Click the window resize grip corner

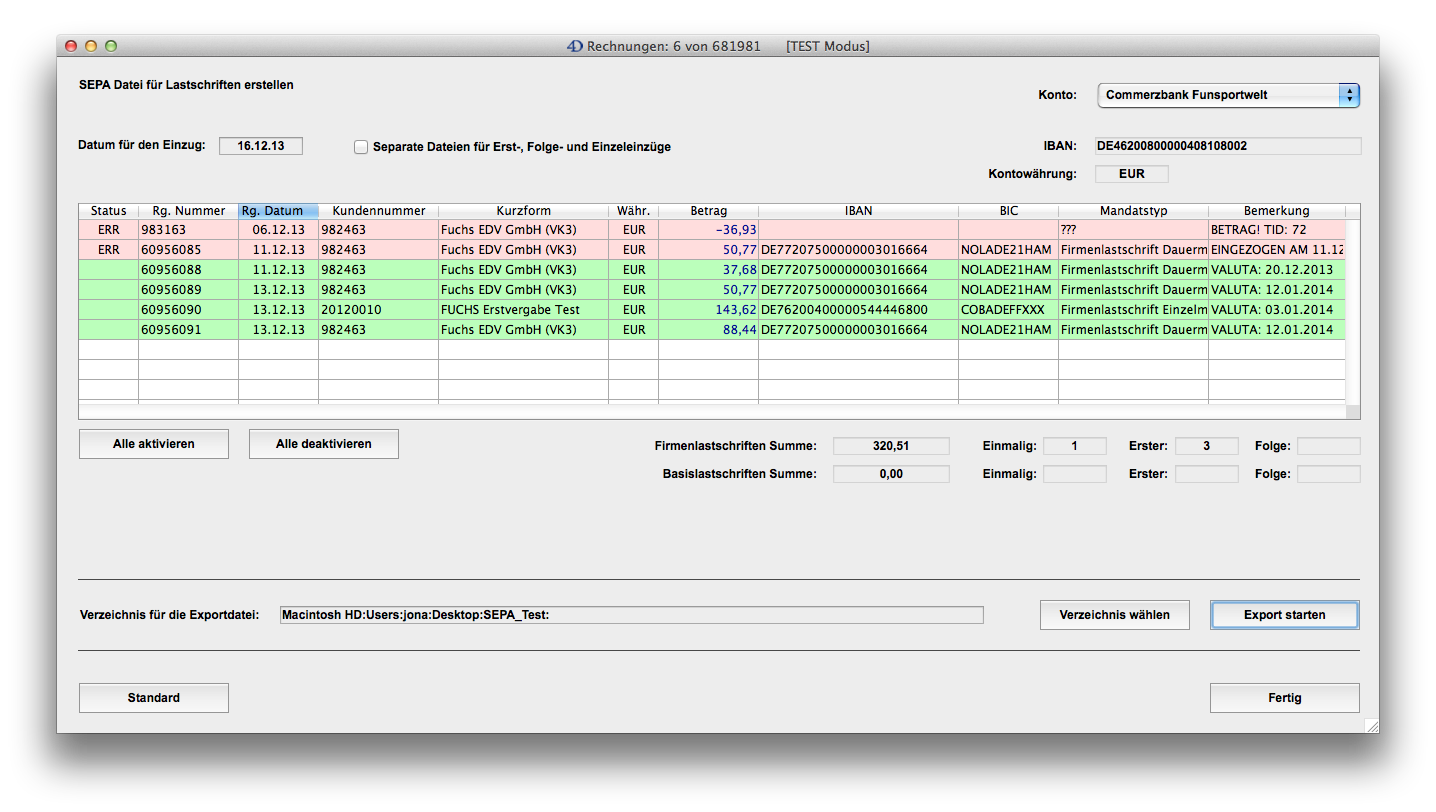(1371, 725)
